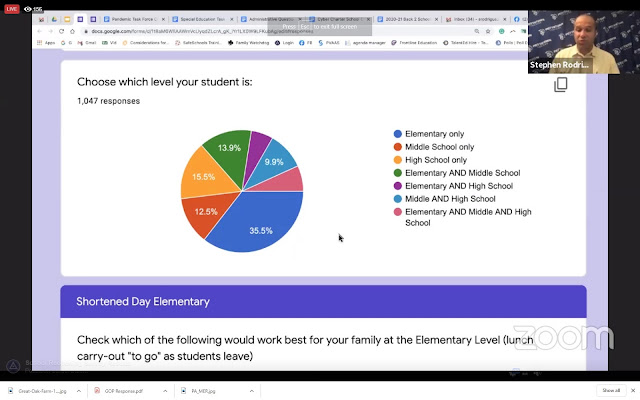
Task: Click the 'Choose which level your student is:' heading
Action: (x=164, y=82)
